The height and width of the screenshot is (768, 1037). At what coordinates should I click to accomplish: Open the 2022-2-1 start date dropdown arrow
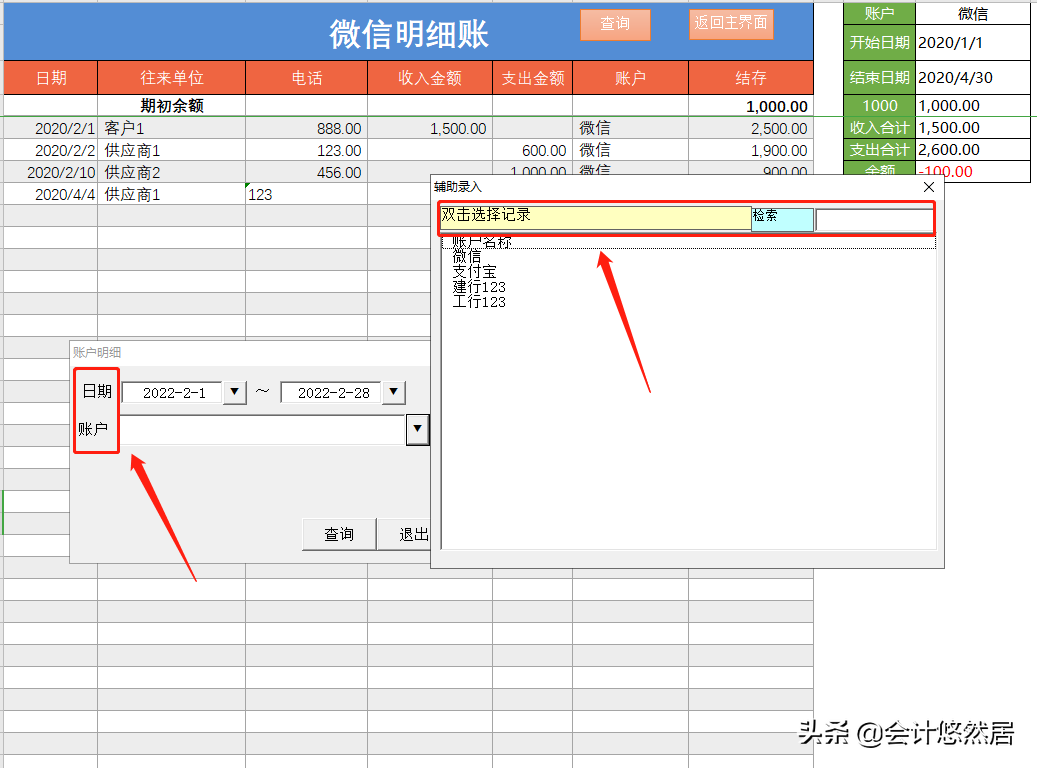tap(234, 392)
